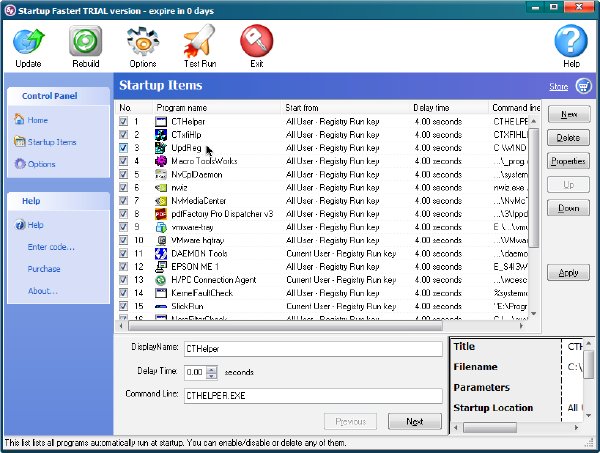The height and width of the screenshot is (453, 600).
Task: Click the Delay Time value field
Action: tap(195, 372)
